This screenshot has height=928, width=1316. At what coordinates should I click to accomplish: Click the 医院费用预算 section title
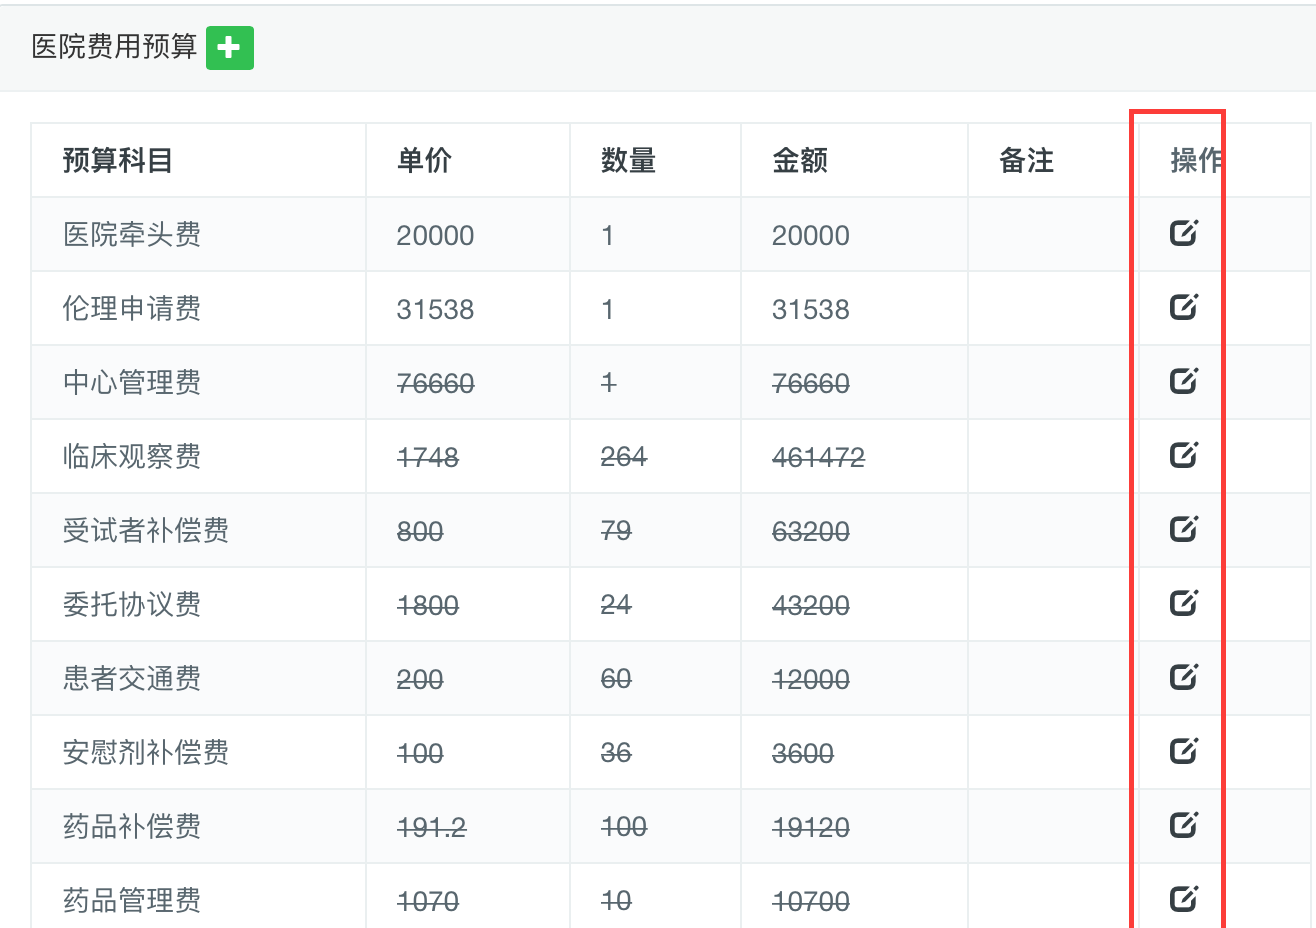pos(114,47)
